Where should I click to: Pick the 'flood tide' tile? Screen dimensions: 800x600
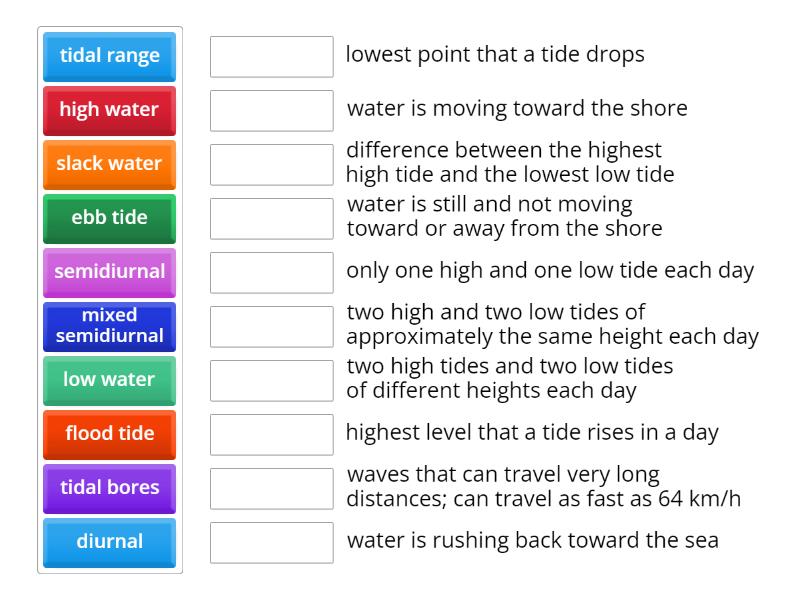[110, 434]
